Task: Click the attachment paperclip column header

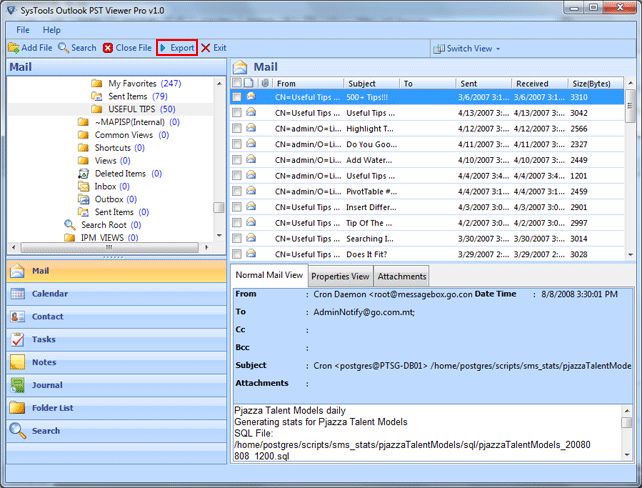Action: coord(265,83)
